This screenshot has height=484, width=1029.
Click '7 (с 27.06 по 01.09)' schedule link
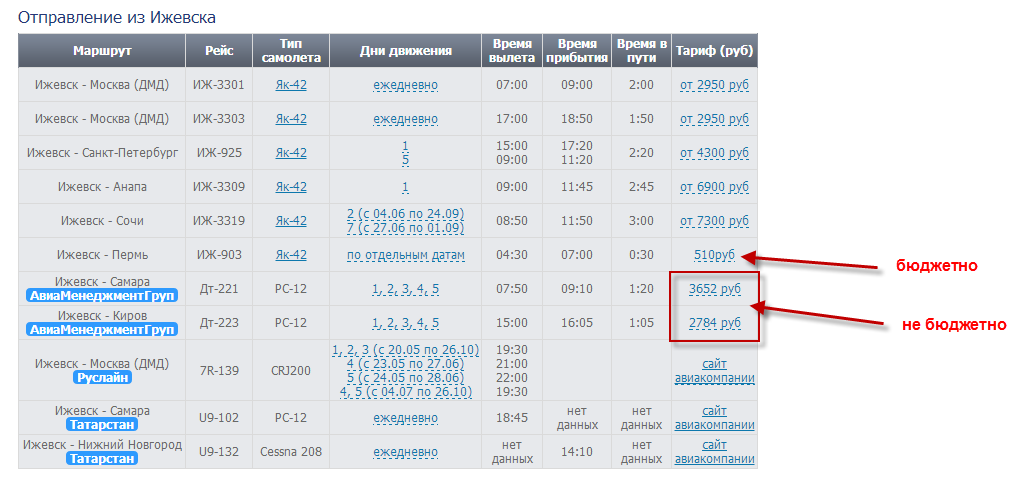tap(406, 228)
